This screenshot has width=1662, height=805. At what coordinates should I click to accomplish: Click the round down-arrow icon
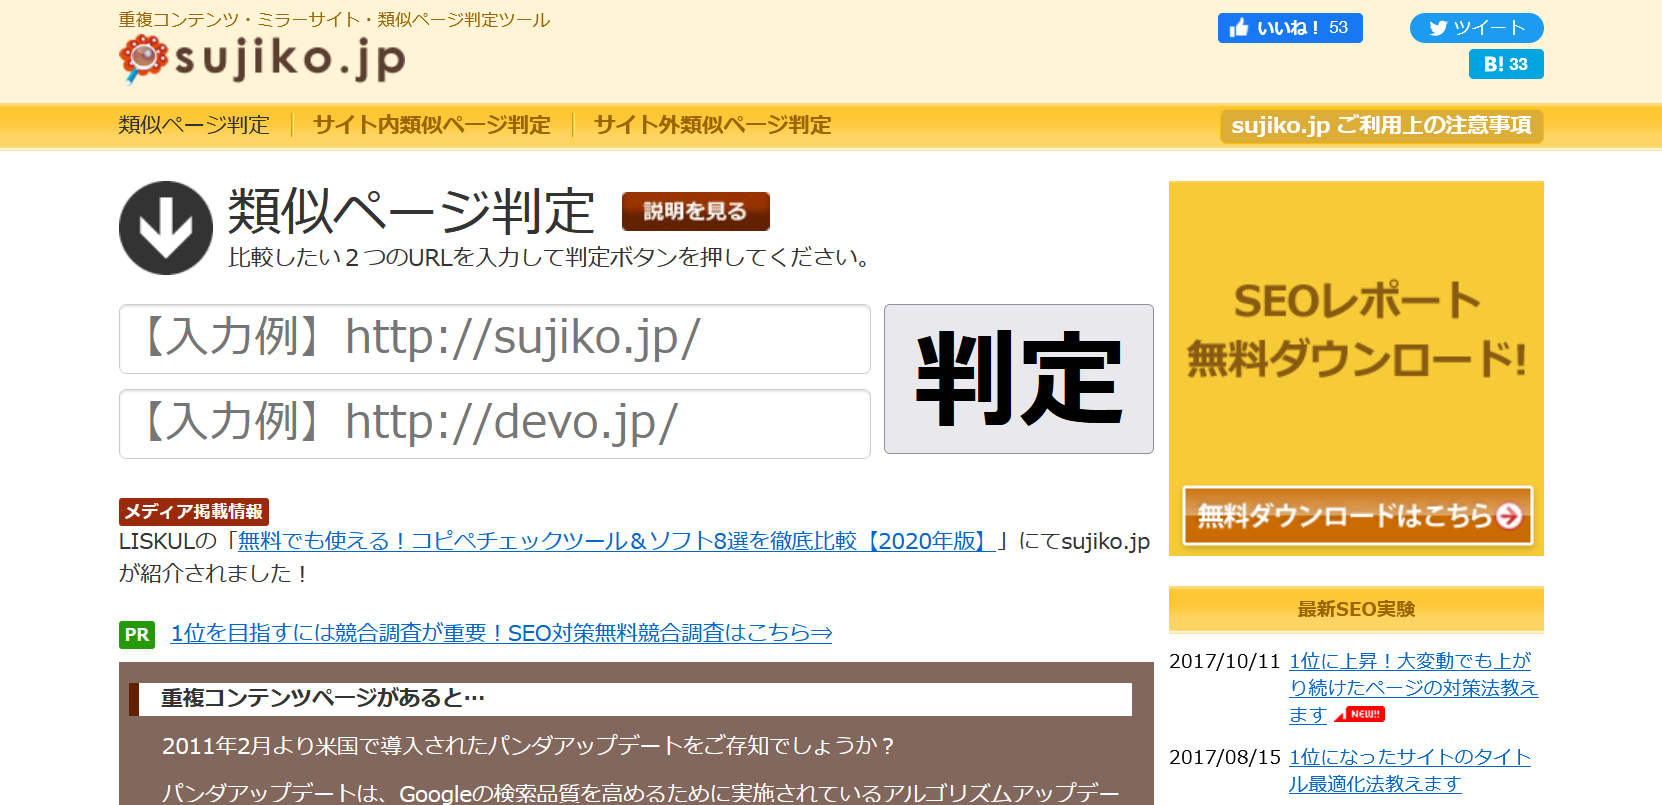[x=166, y=228]
